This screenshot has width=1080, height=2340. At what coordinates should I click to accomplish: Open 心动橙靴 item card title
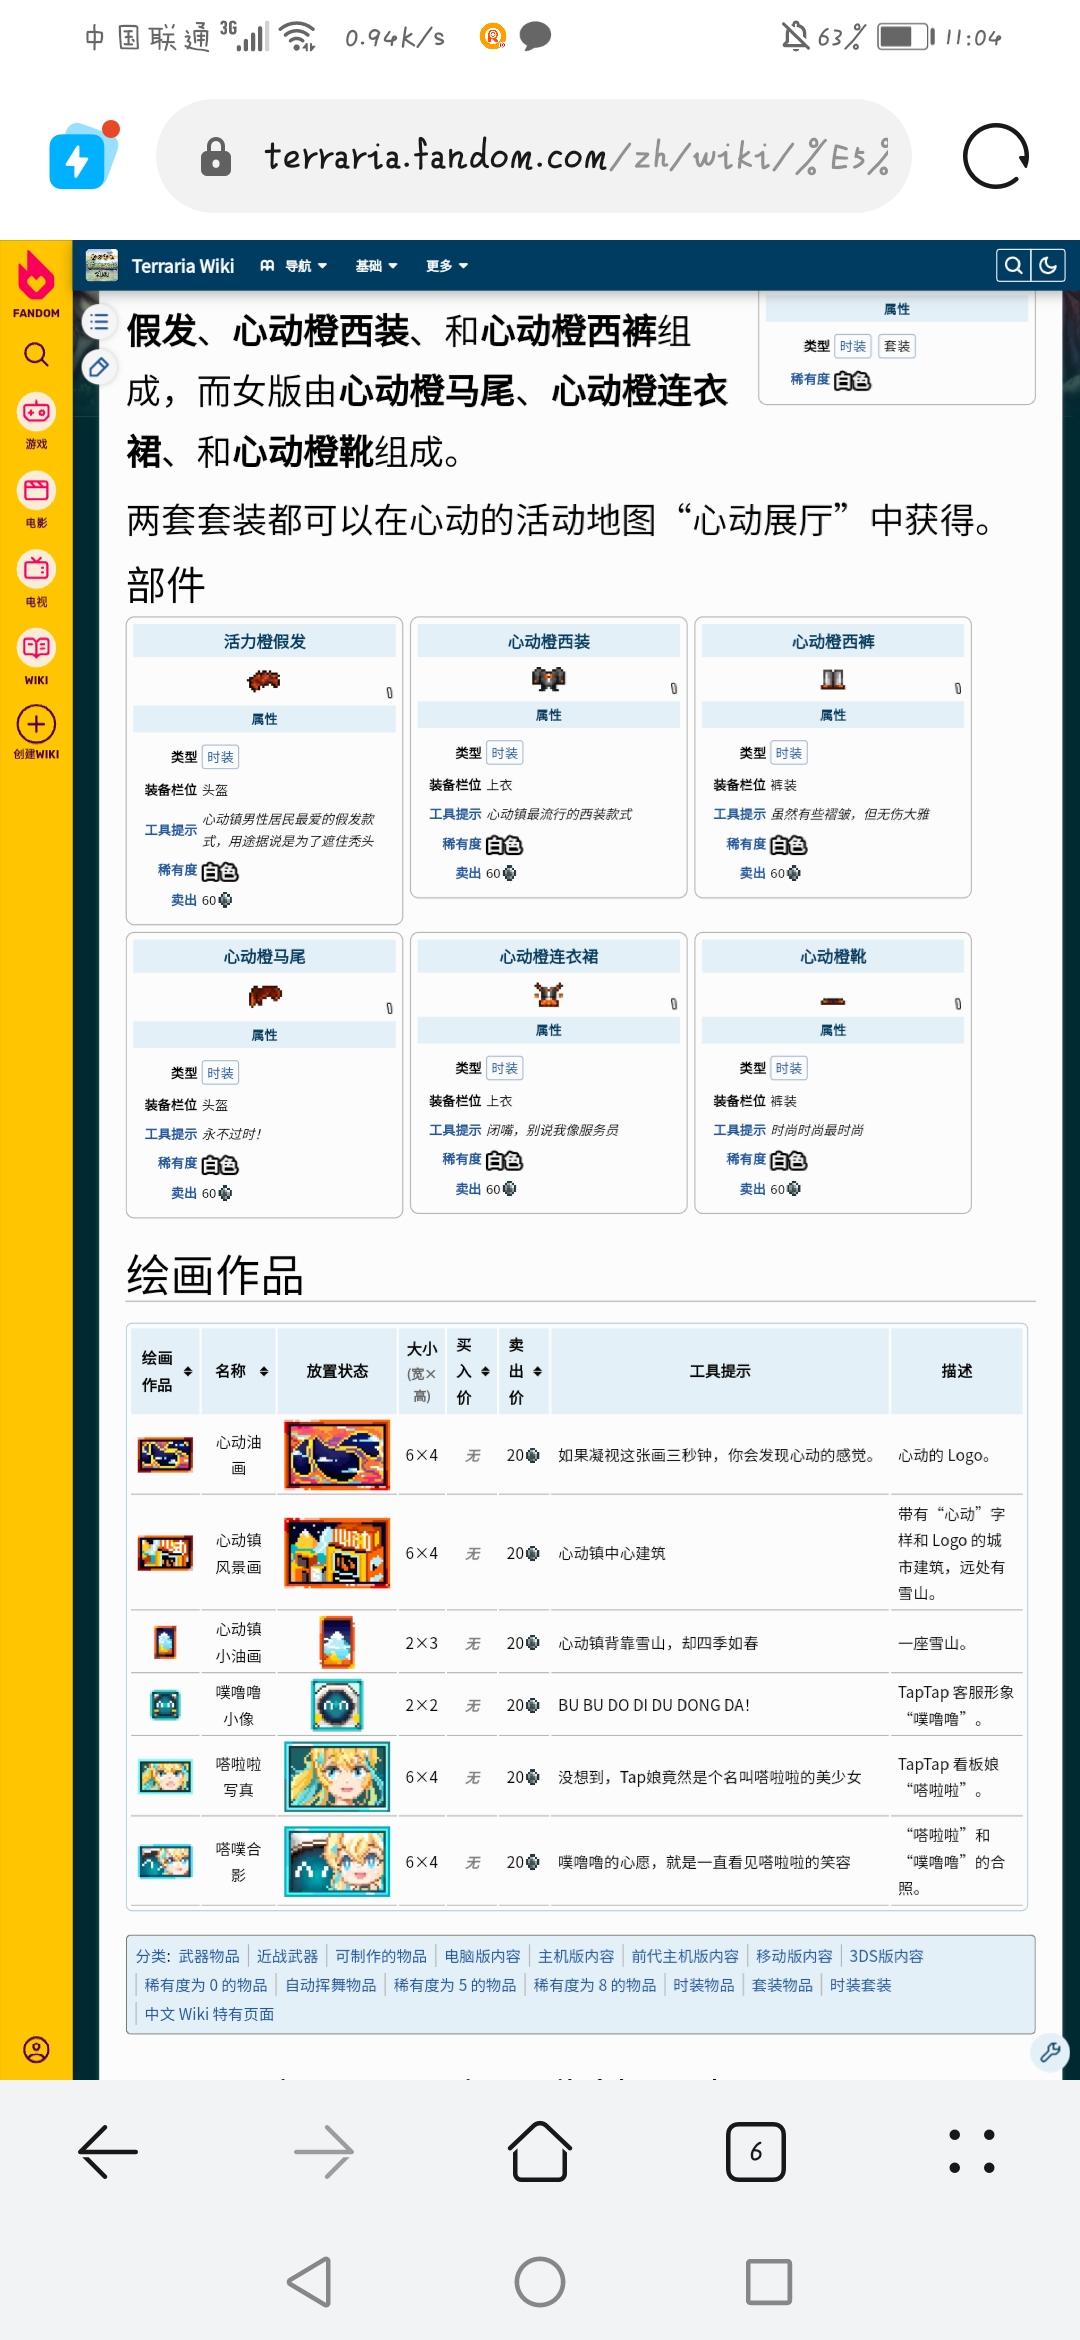[x=833, y=957]
